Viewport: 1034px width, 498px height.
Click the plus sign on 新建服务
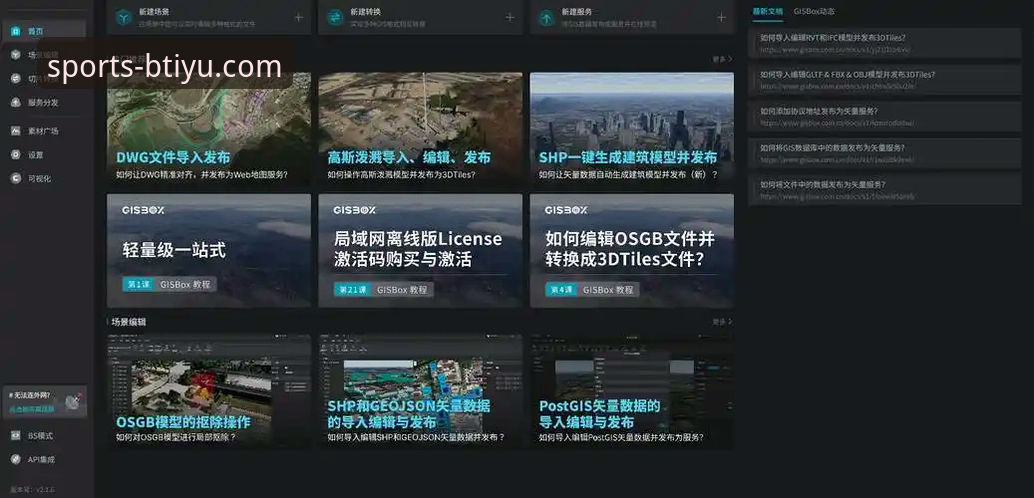click(x=721, y=17)
